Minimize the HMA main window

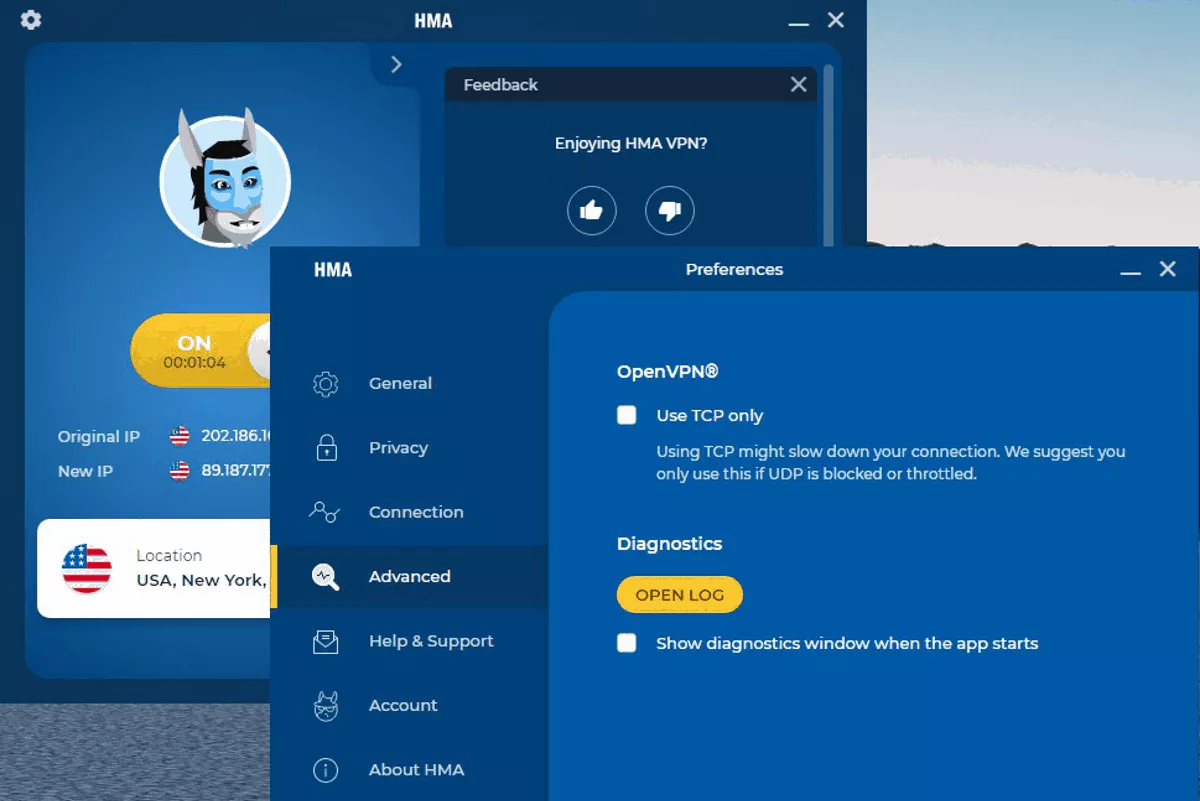[798, 22]
